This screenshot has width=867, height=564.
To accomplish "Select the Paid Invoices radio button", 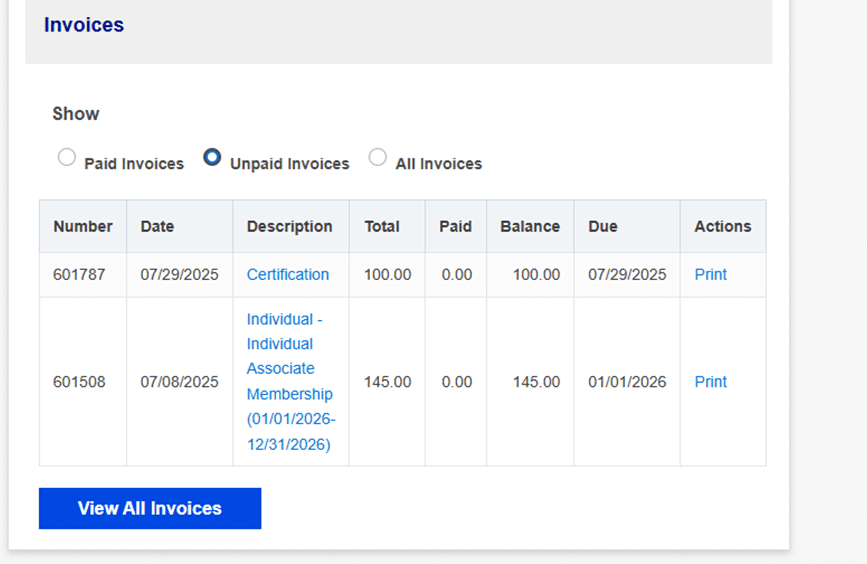I will 67,158.
